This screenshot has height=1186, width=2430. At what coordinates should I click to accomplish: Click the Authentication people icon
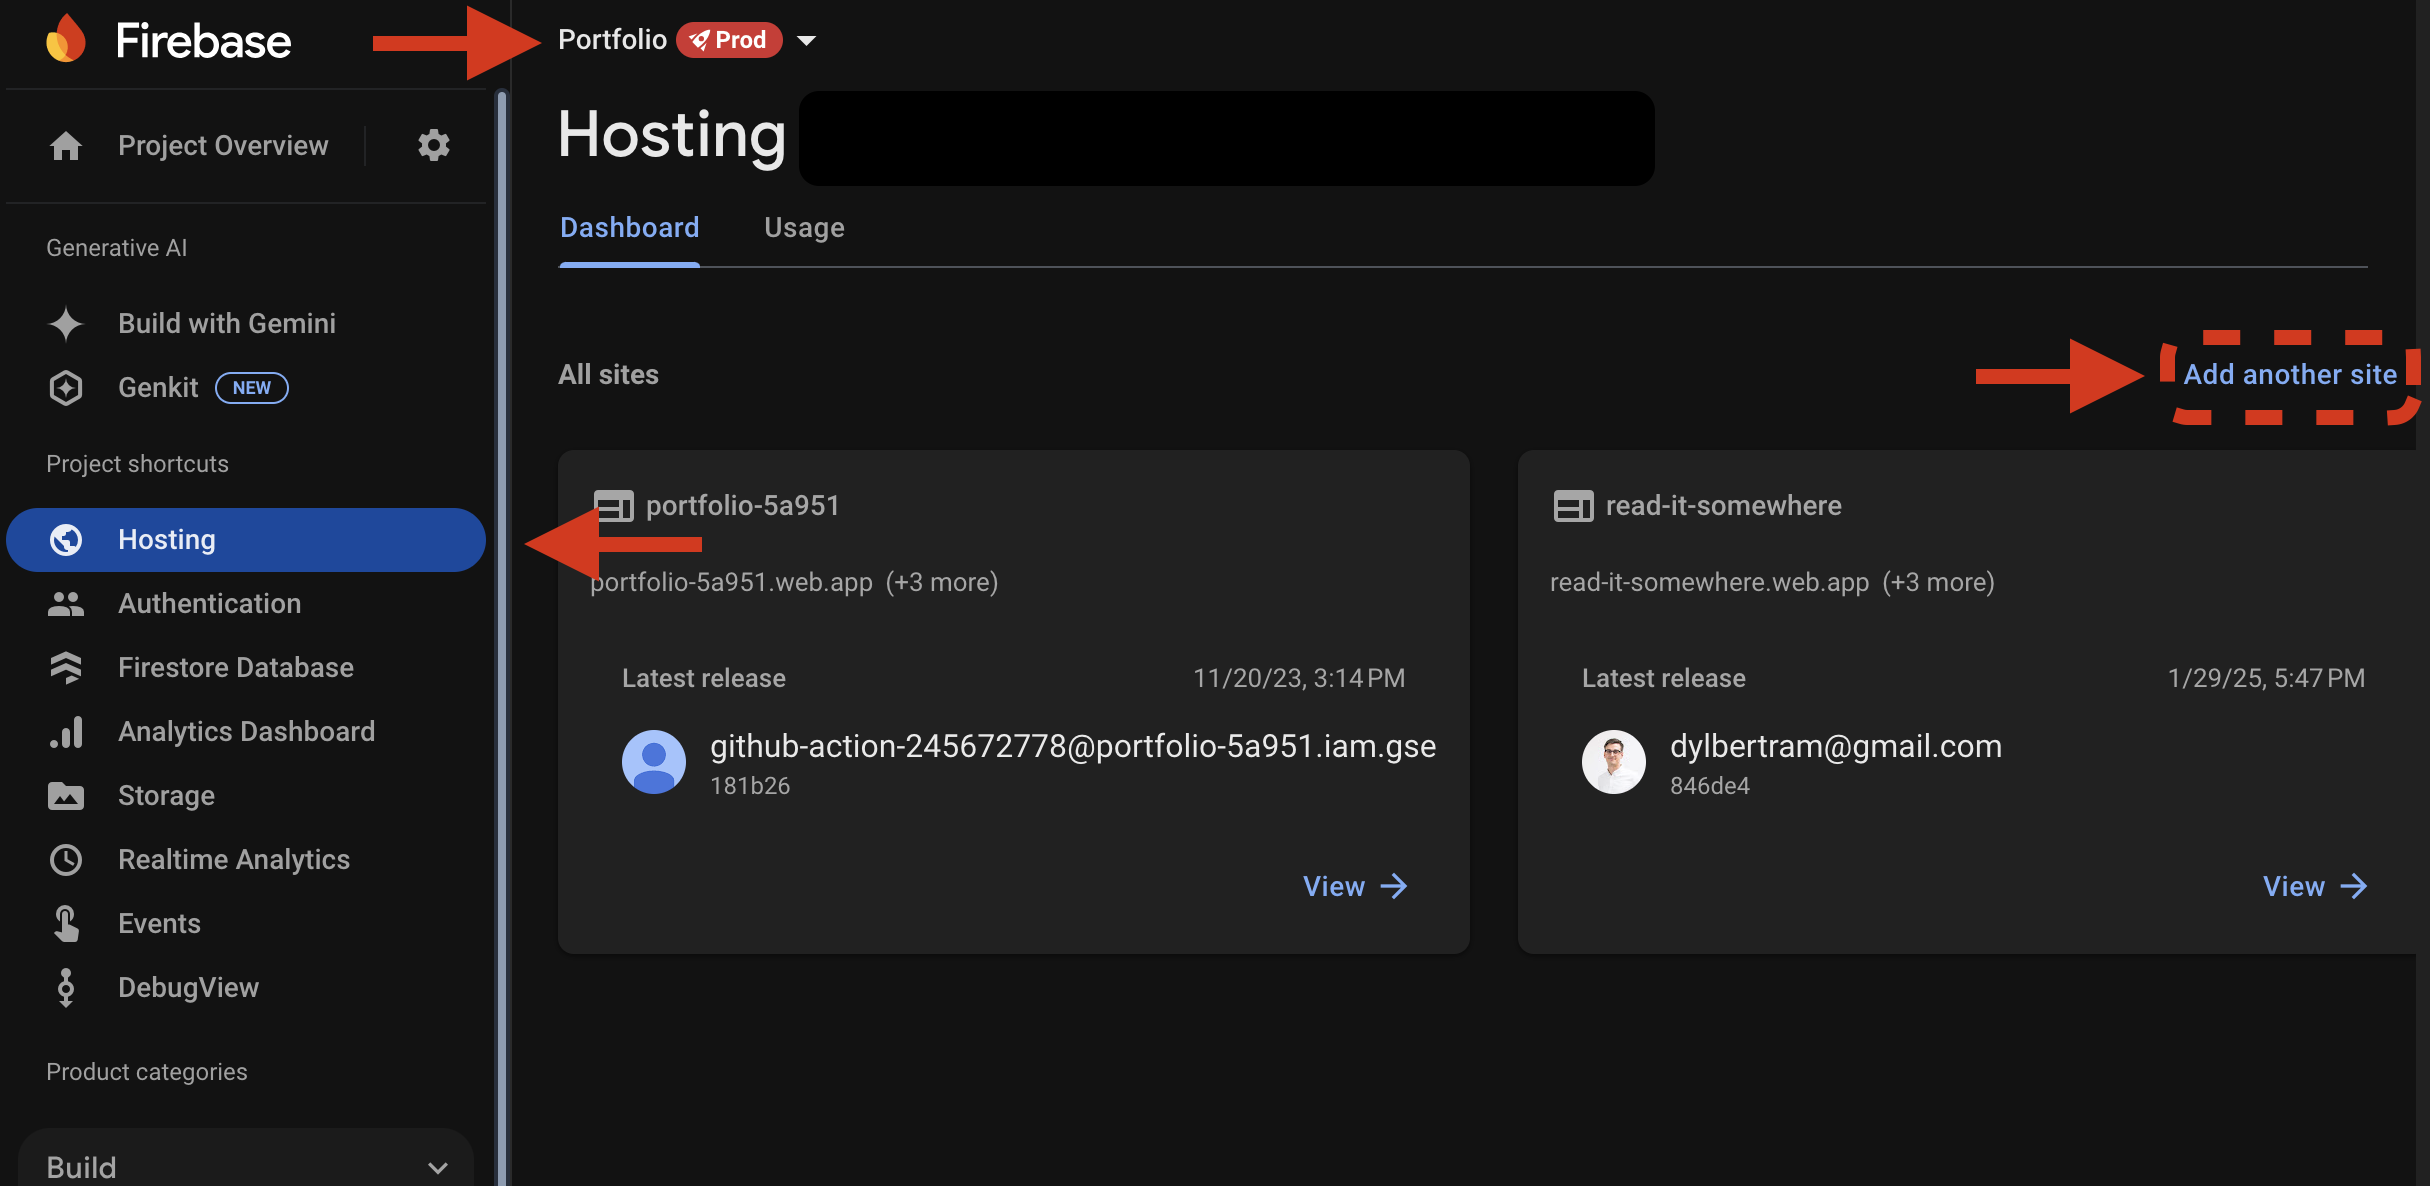tap(66, 604)
